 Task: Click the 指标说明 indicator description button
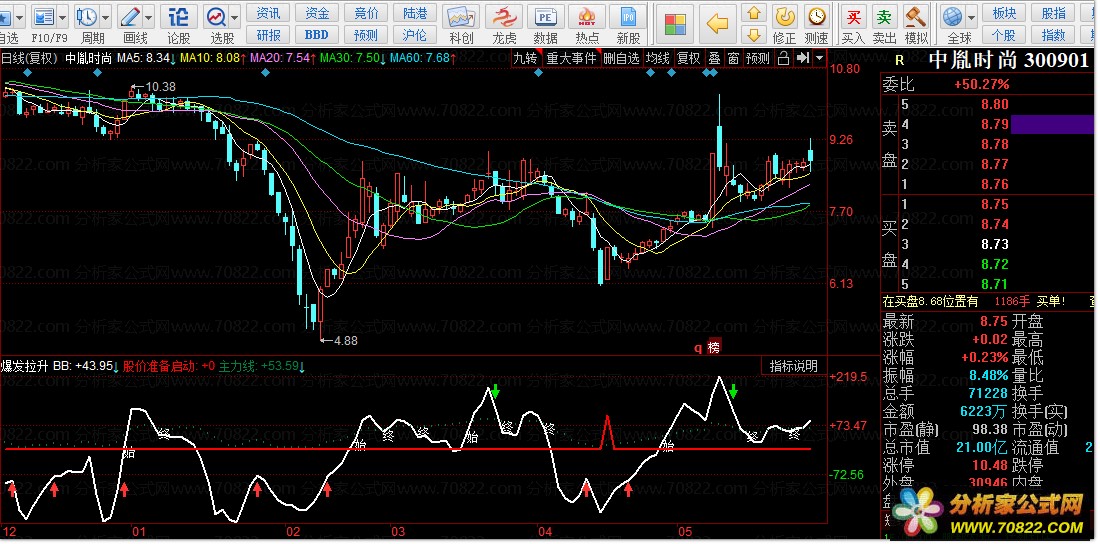(793, 366)
